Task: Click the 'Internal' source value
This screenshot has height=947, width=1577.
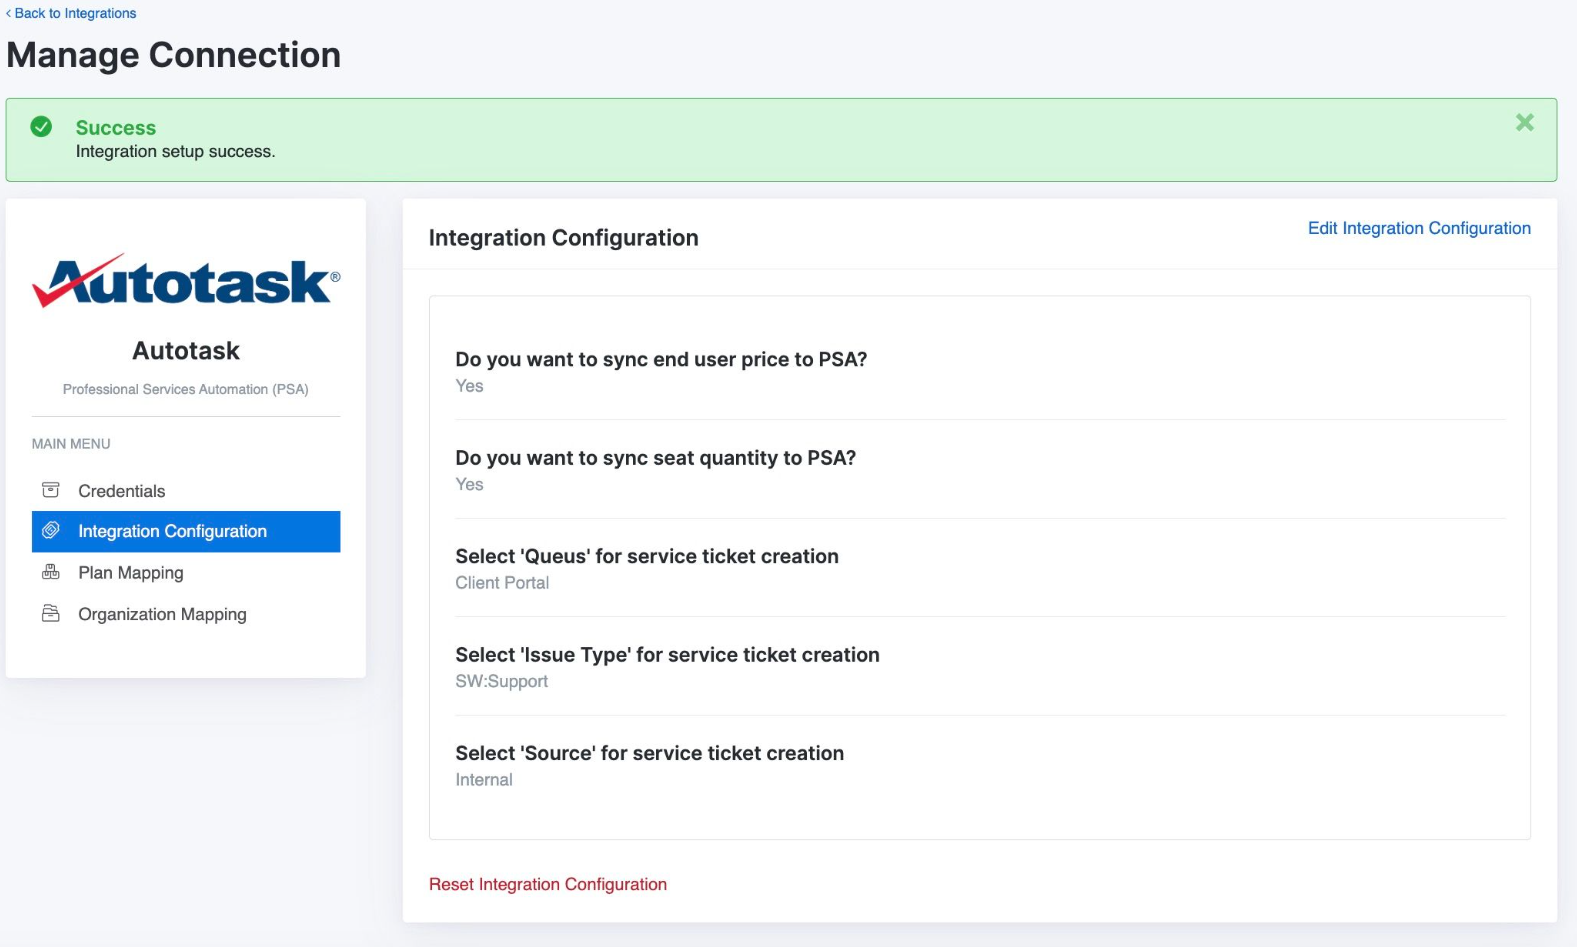Action: point(484,780)
